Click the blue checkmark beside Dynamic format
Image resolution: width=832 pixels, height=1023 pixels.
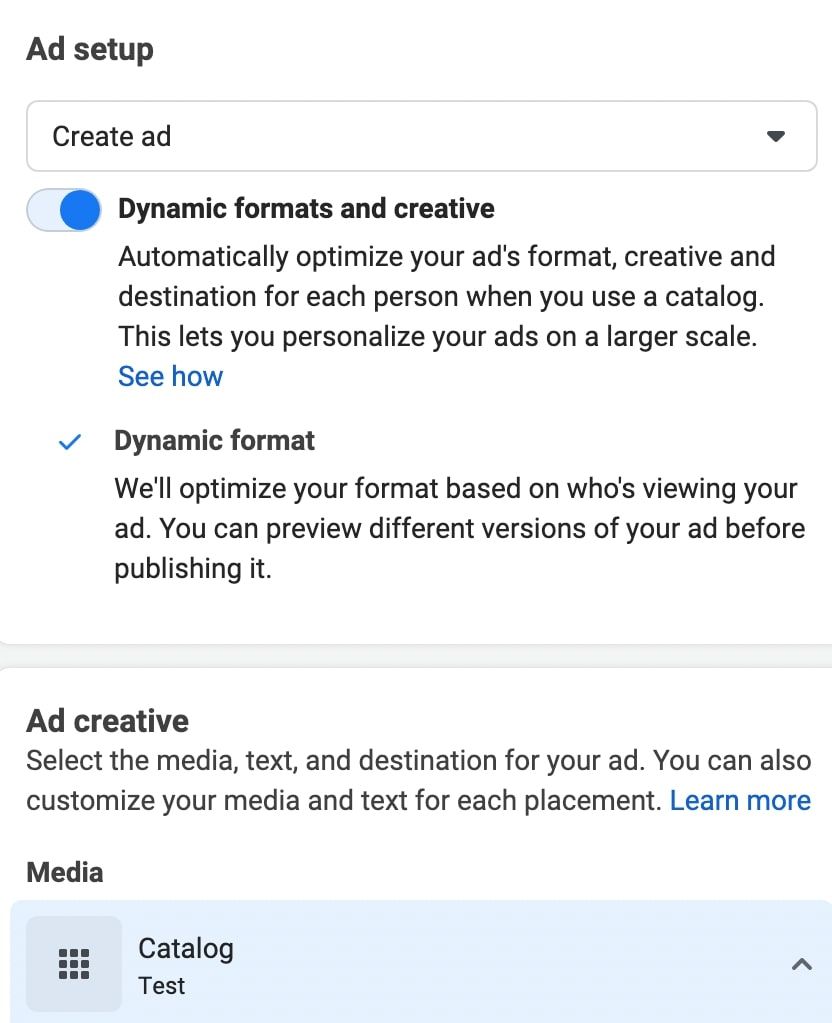pos(69,442)
